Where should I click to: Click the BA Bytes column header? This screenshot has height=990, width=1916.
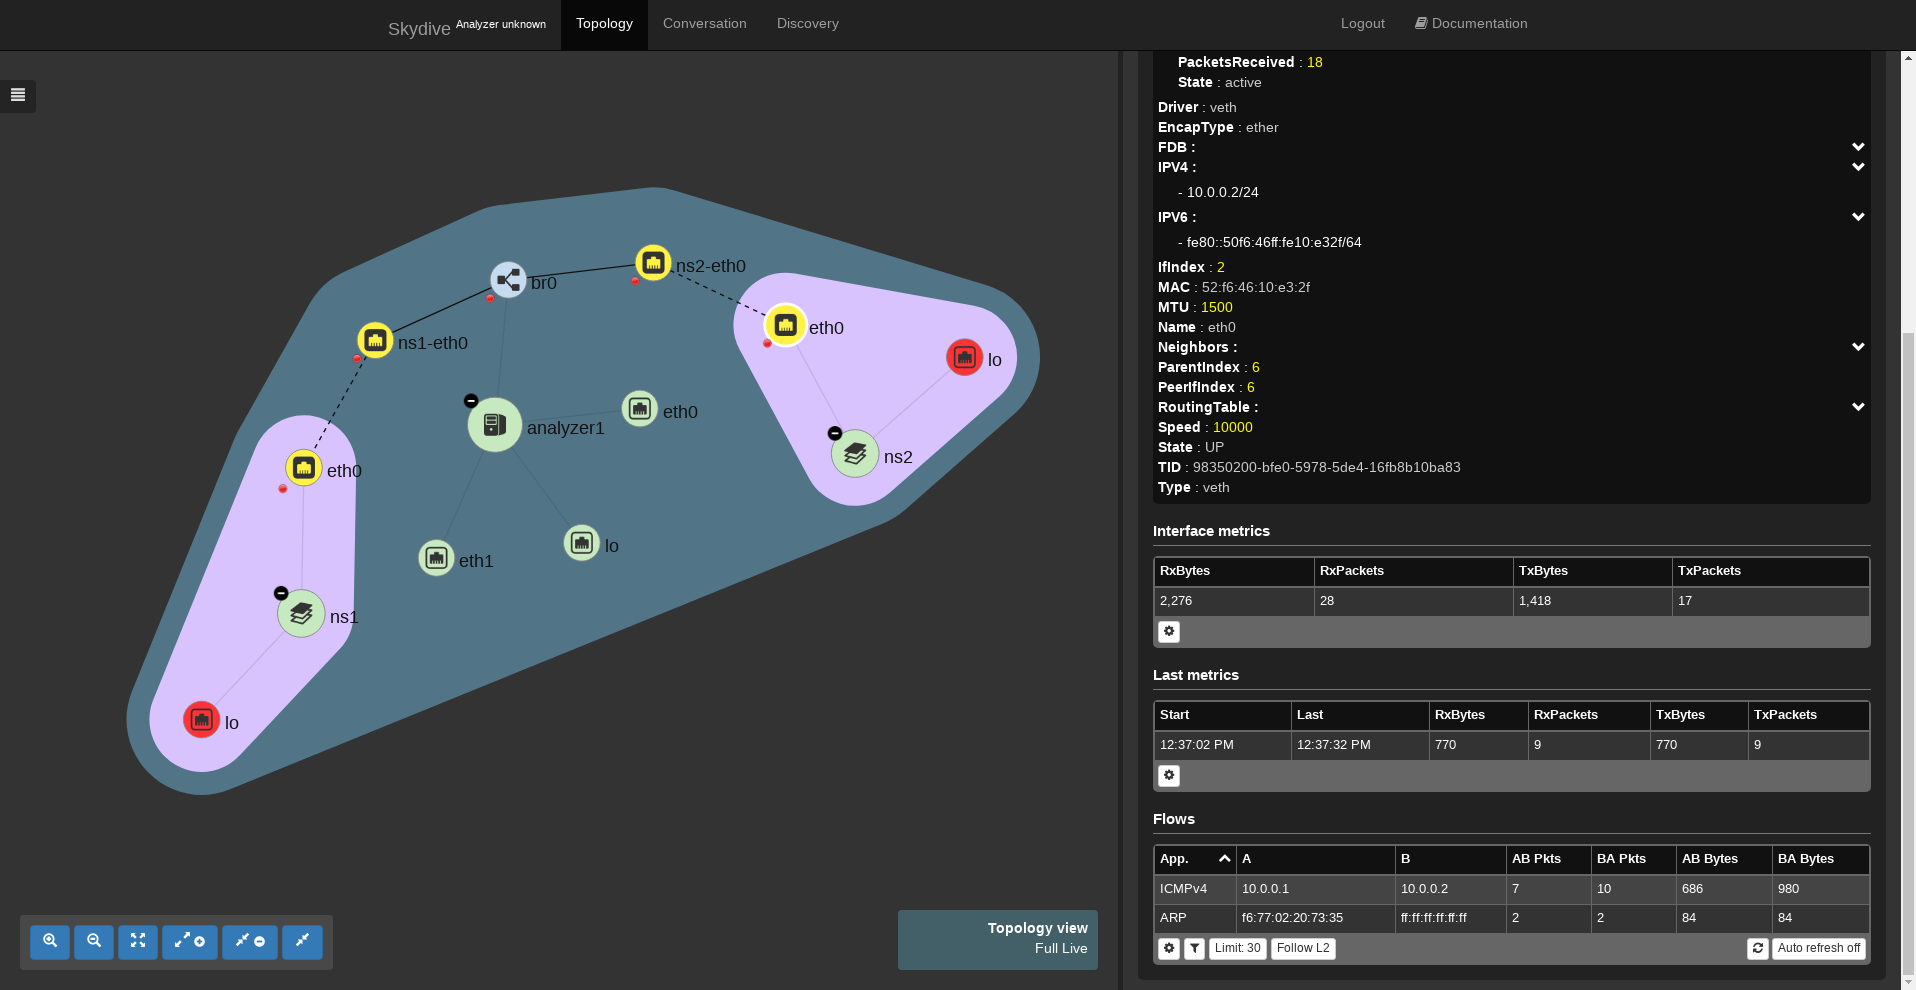tap(1820, 859)
